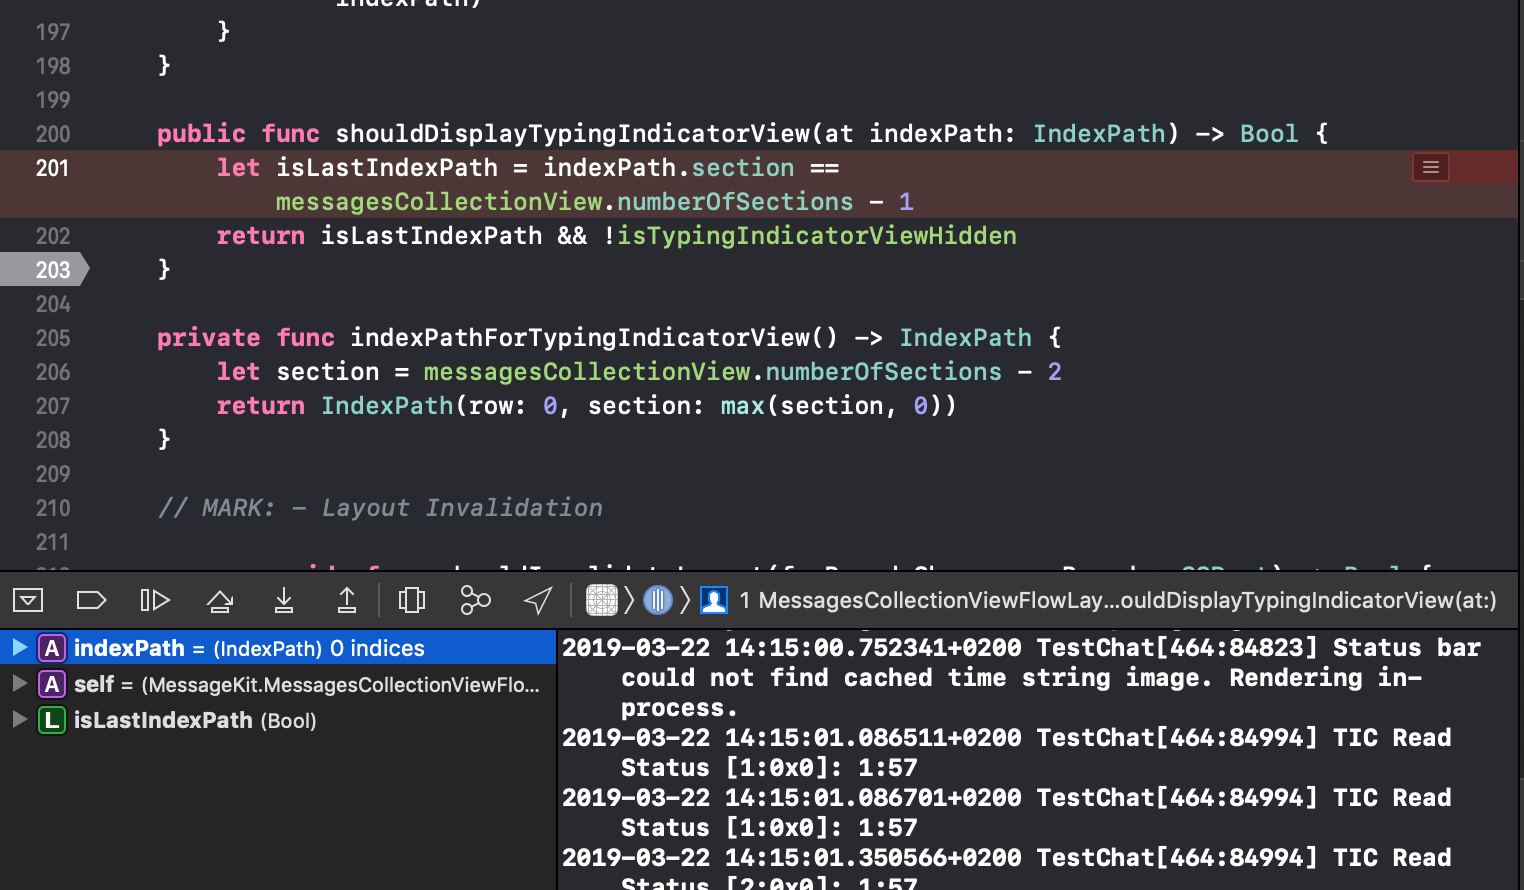Click console log at 14:15:01.086701
This screenshot has height=890, width=1524.
click(x=1007, y=813)
